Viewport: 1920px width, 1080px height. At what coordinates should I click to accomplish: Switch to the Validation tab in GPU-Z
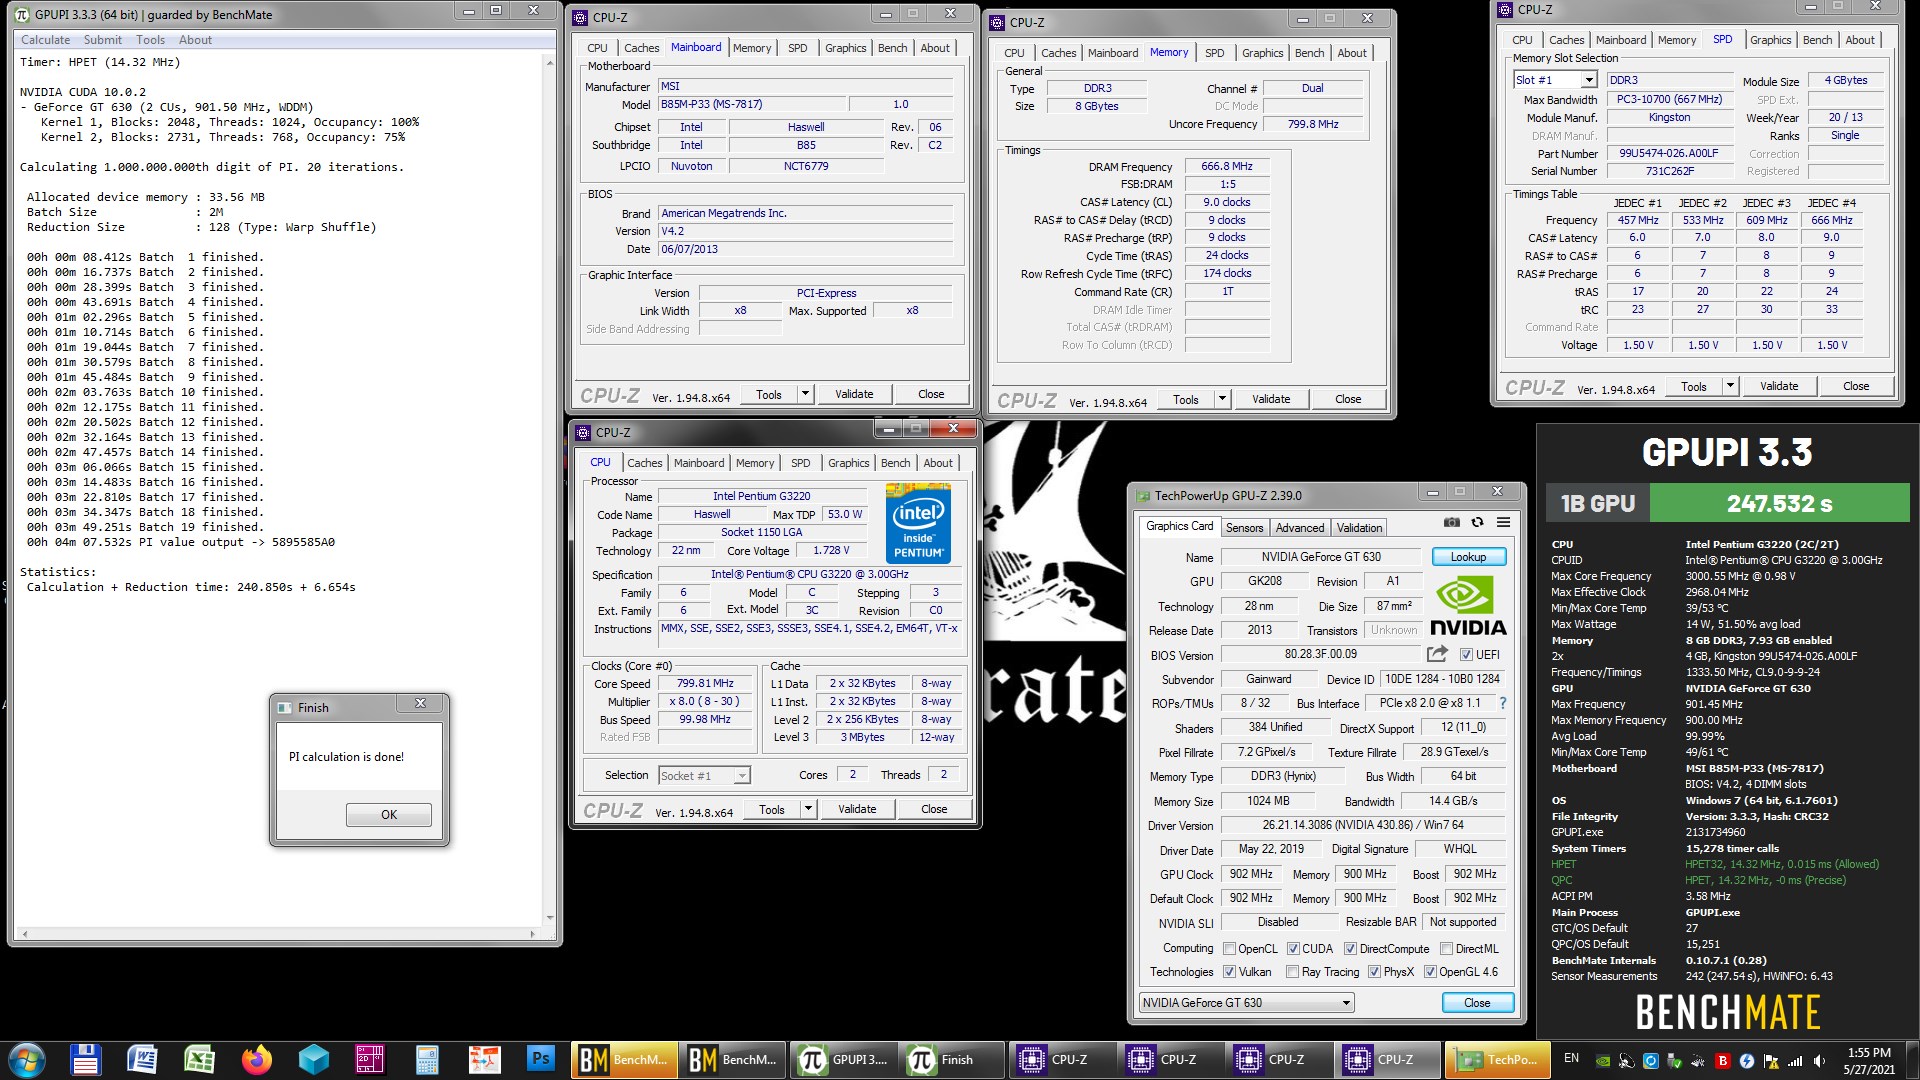[1359, 528]
